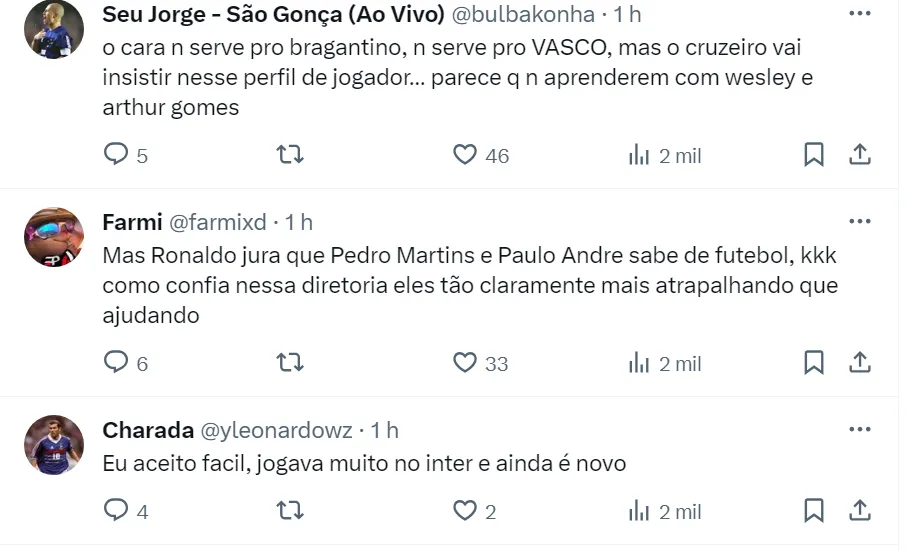The height and width of the screenshot is (551, 917).
Task: Reply to the Seu Jorge tweet
Action: tap(117, 154)
